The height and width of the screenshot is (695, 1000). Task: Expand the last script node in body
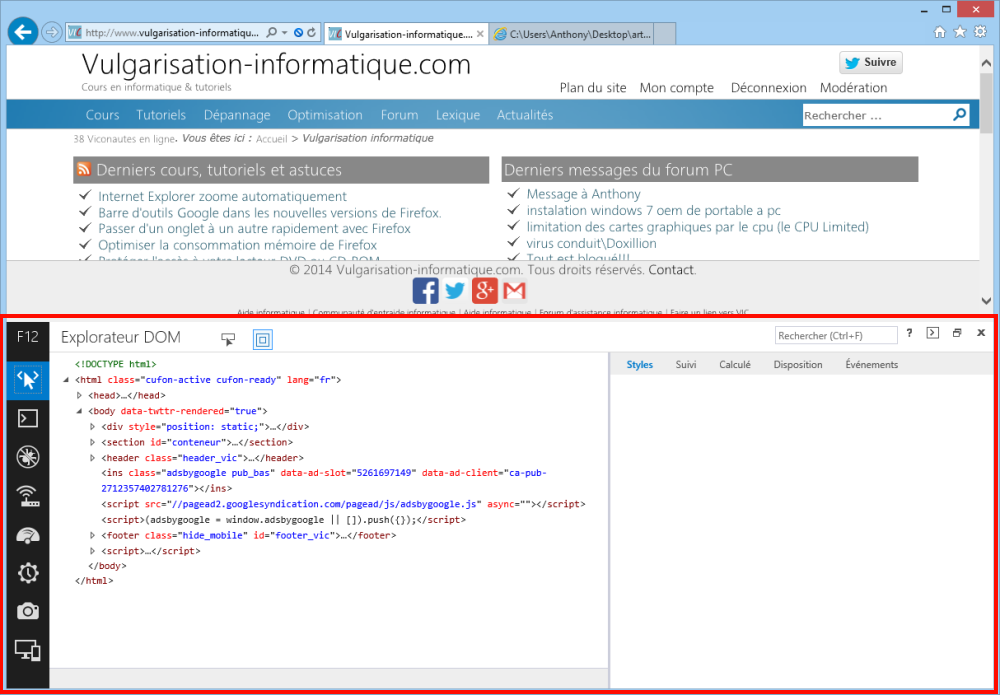click(93, 551)
